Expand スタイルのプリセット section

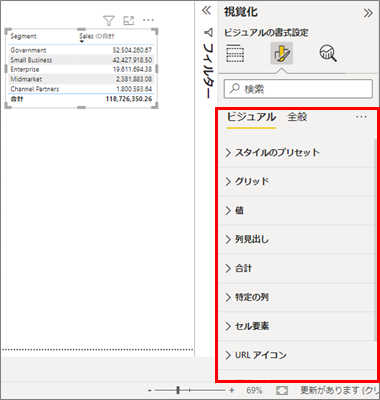click(297, 153)
